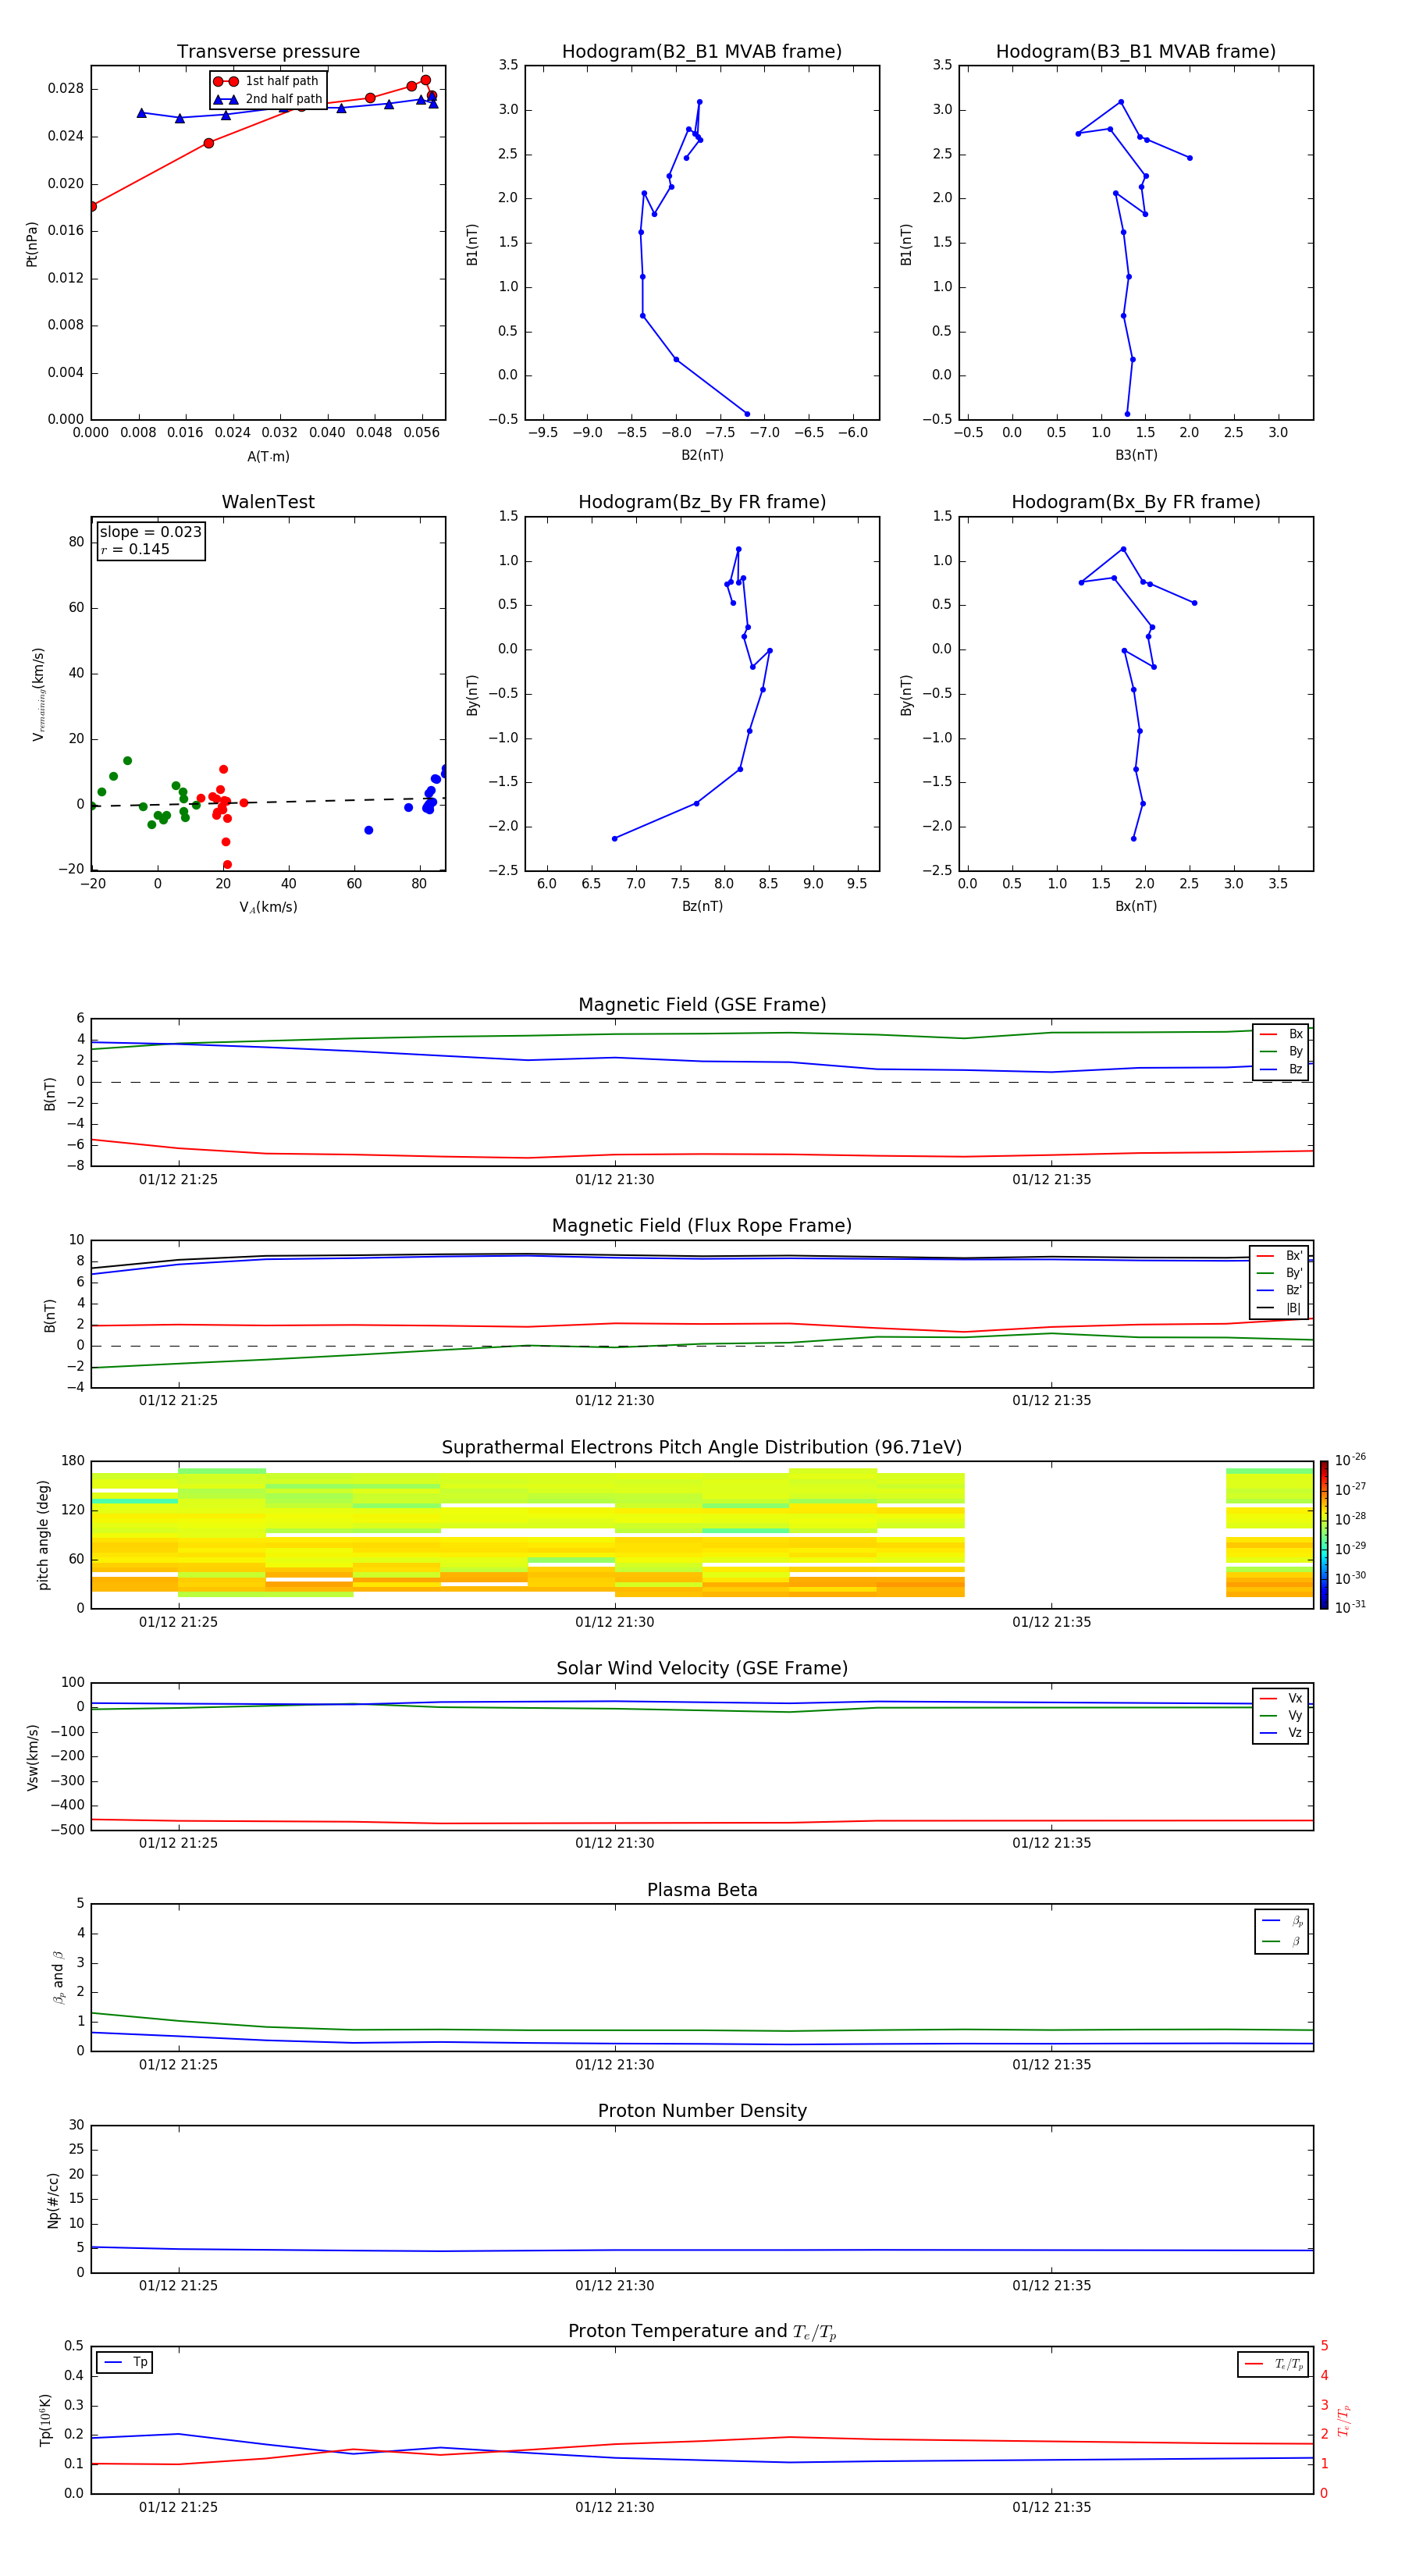Viewport: 1405px width, 2576px height.
Task: Click the "Solar Wind Velocity (GSE Frame)" title
Action: 702,1669
